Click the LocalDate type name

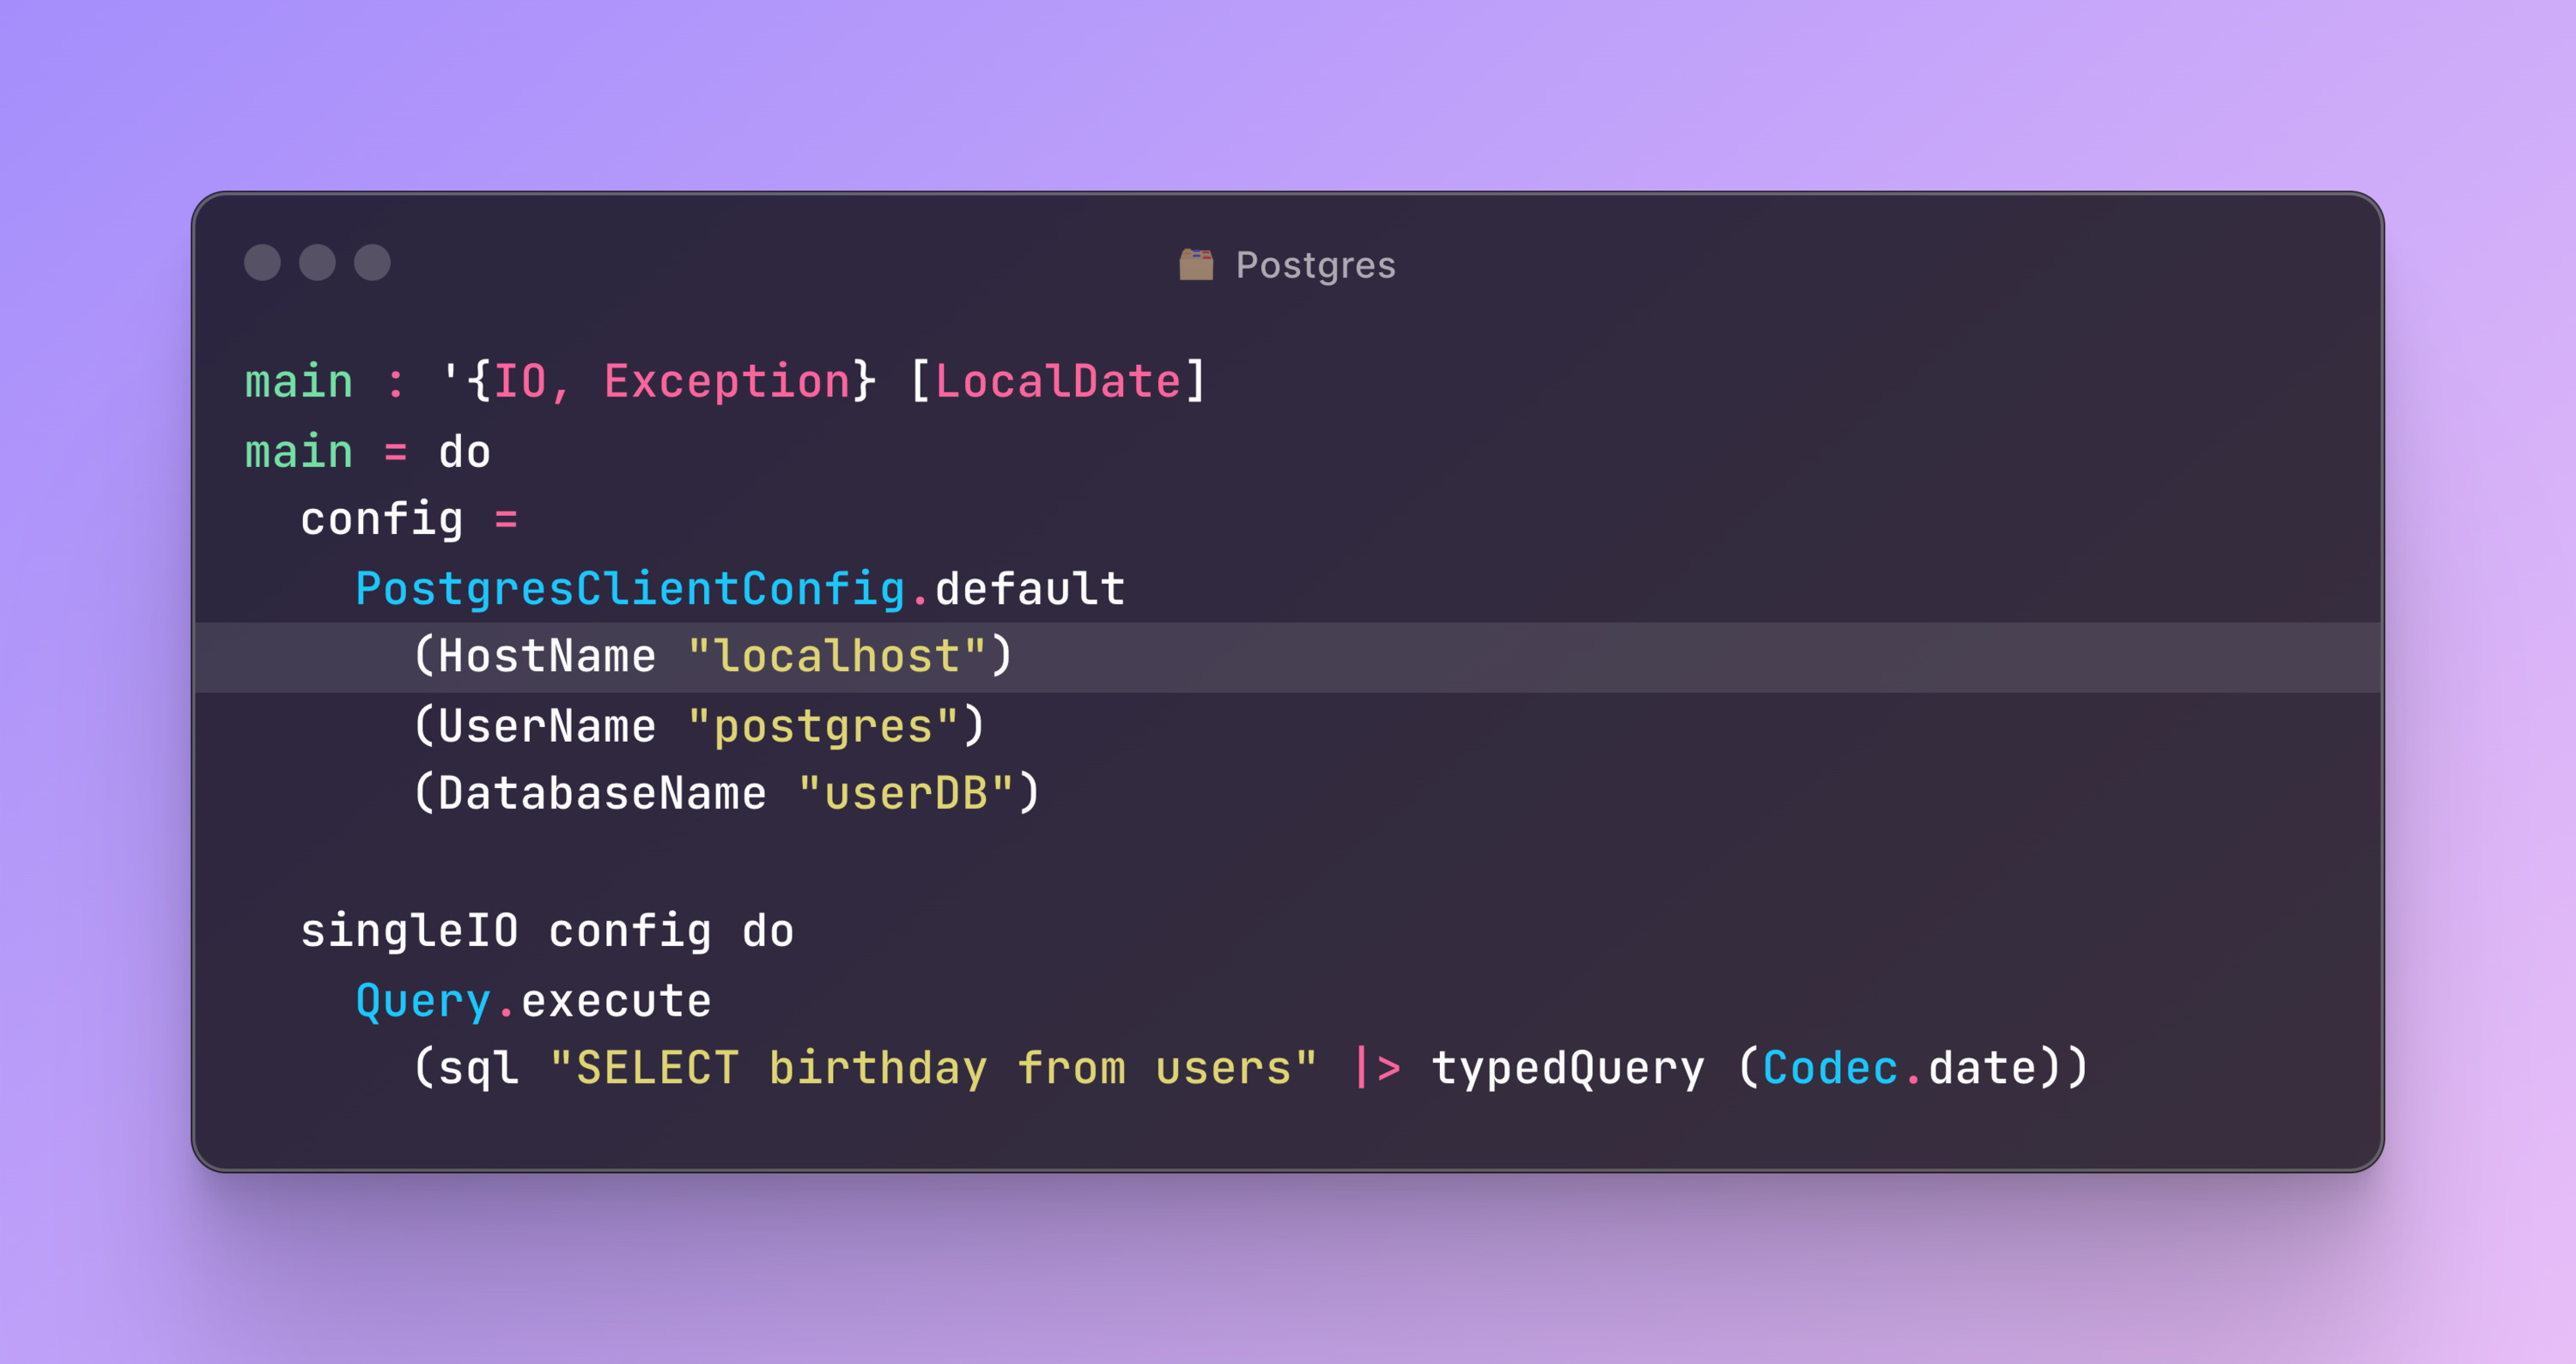pyautogui.click(x=1058, y=382)
